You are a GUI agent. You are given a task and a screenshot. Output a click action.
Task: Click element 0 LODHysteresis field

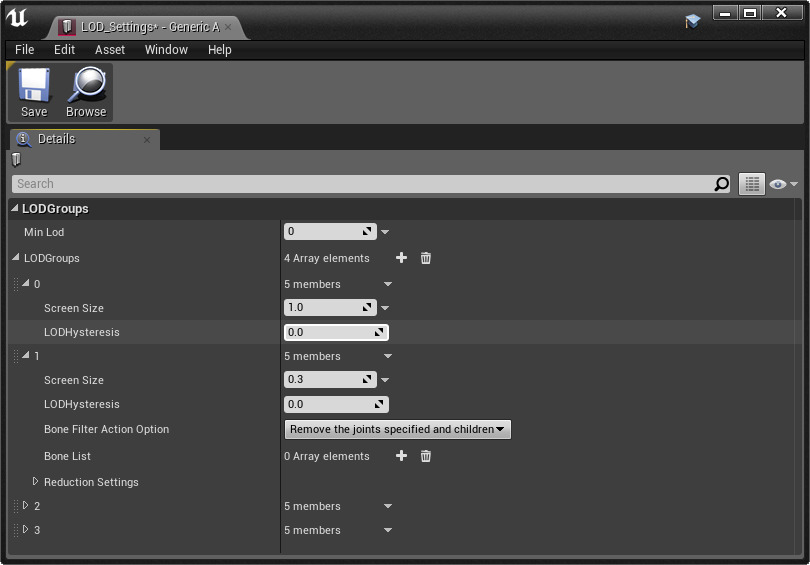point(336,332)
